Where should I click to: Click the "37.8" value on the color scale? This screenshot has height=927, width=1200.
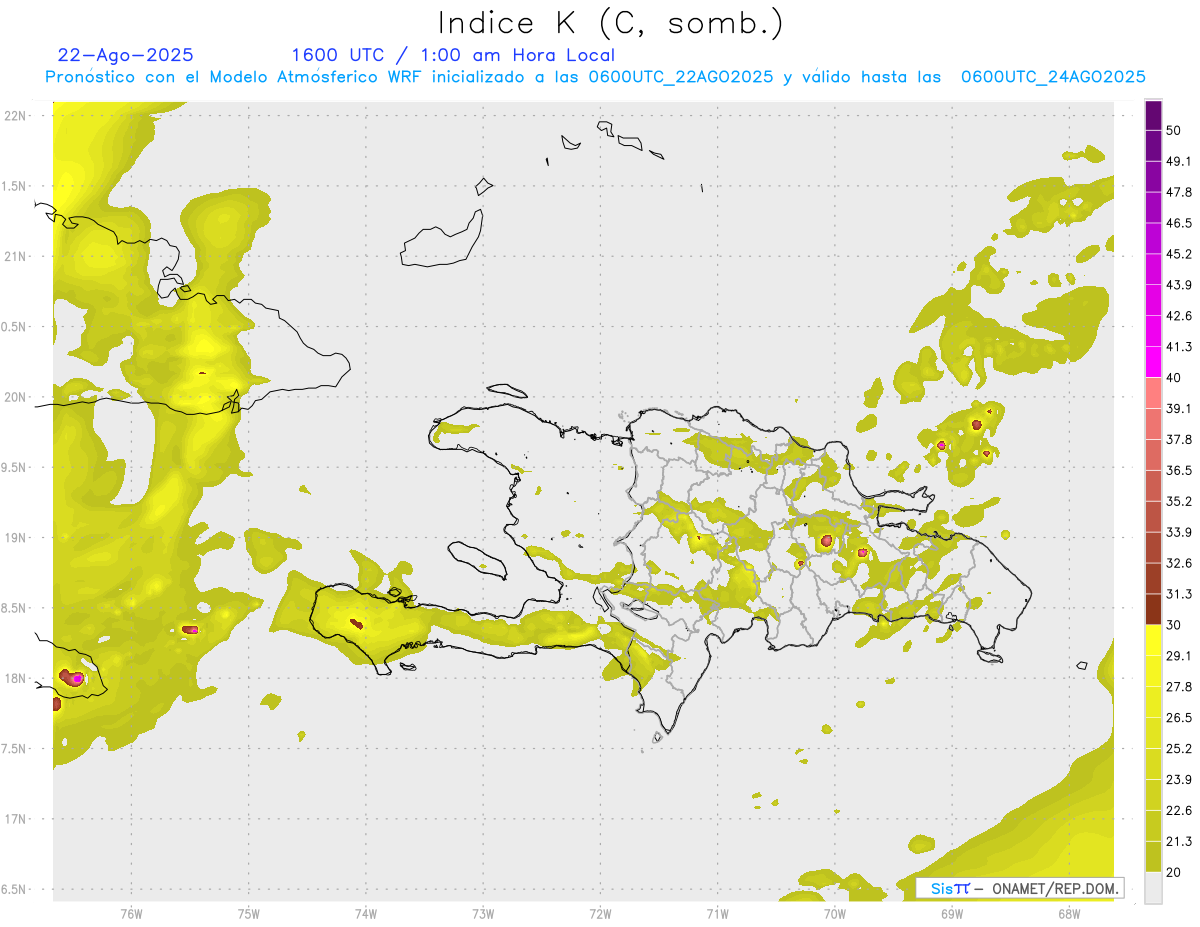tap(1179, 440)
